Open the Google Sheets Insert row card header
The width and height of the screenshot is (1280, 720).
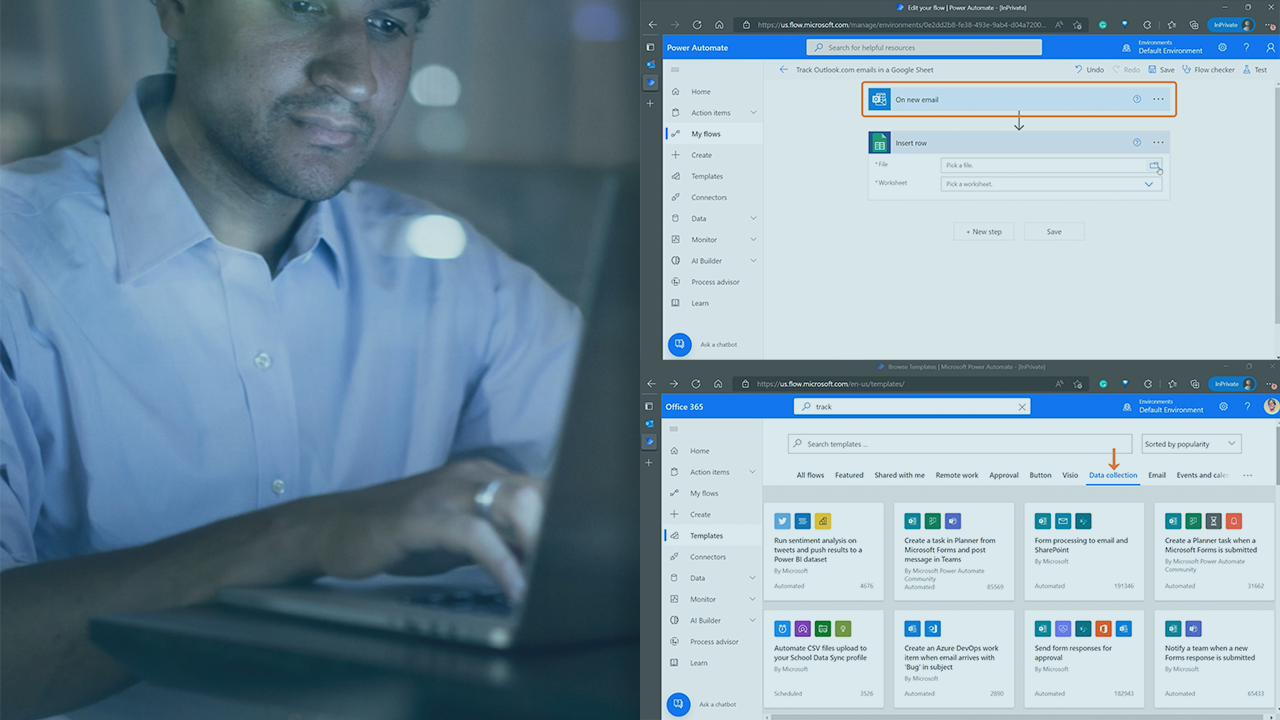[x=1000, y=143]
